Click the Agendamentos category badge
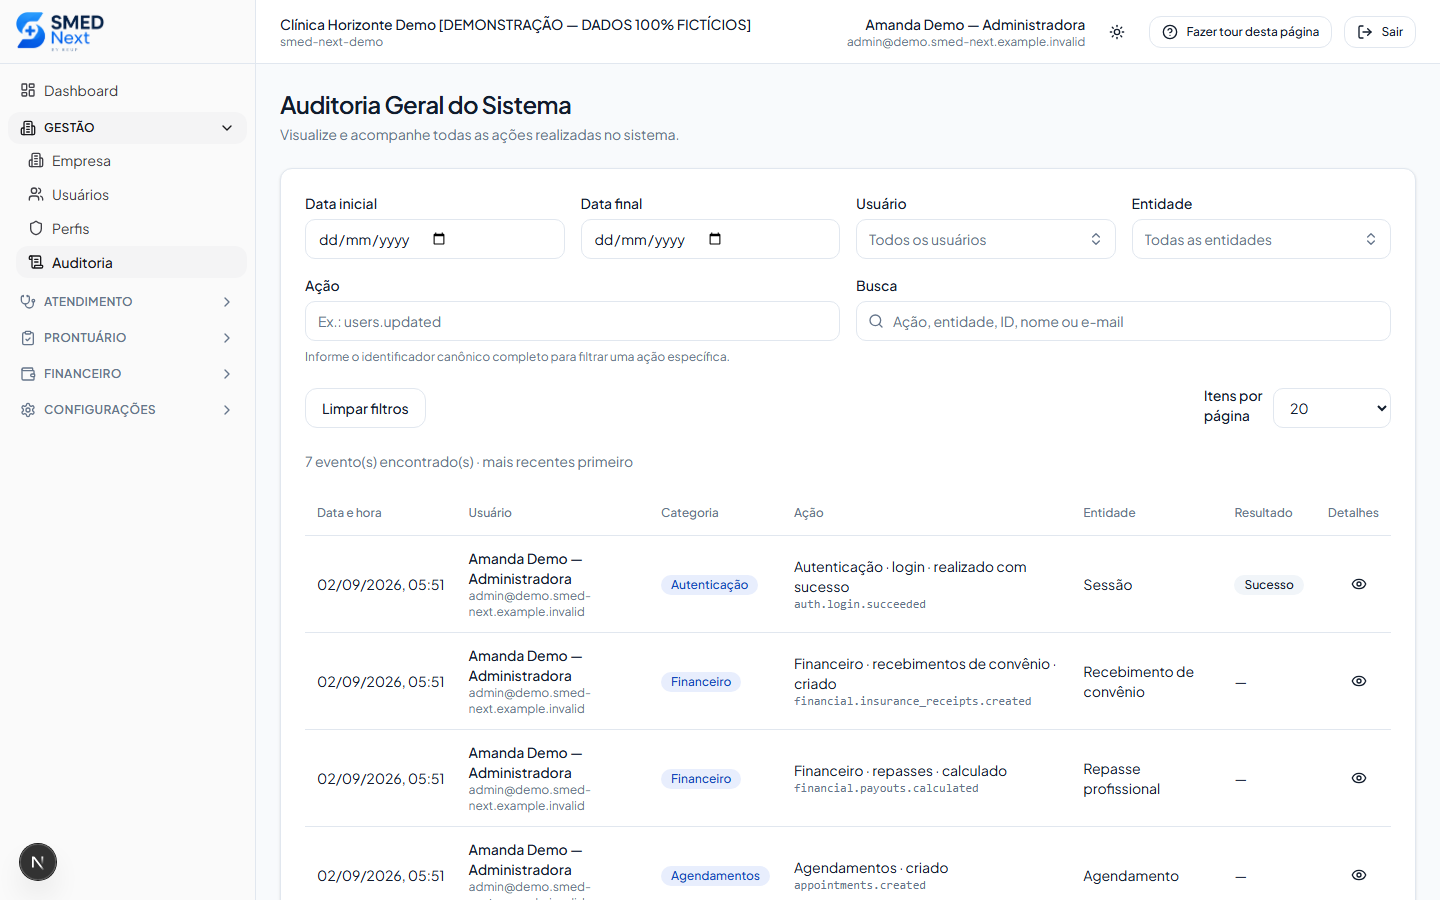1440x900 pixels. click(715, 876)
